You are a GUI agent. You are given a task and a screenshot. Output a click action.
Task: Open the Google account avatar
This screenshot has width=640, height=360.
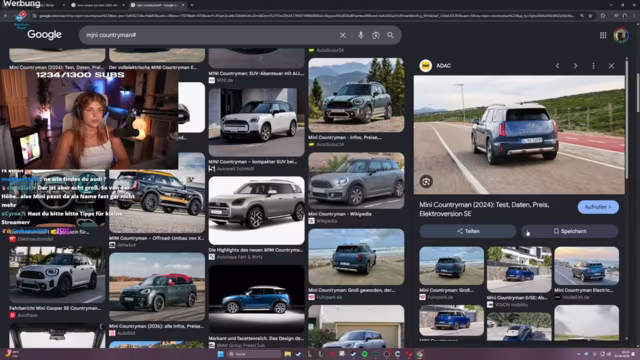(621, 36)
